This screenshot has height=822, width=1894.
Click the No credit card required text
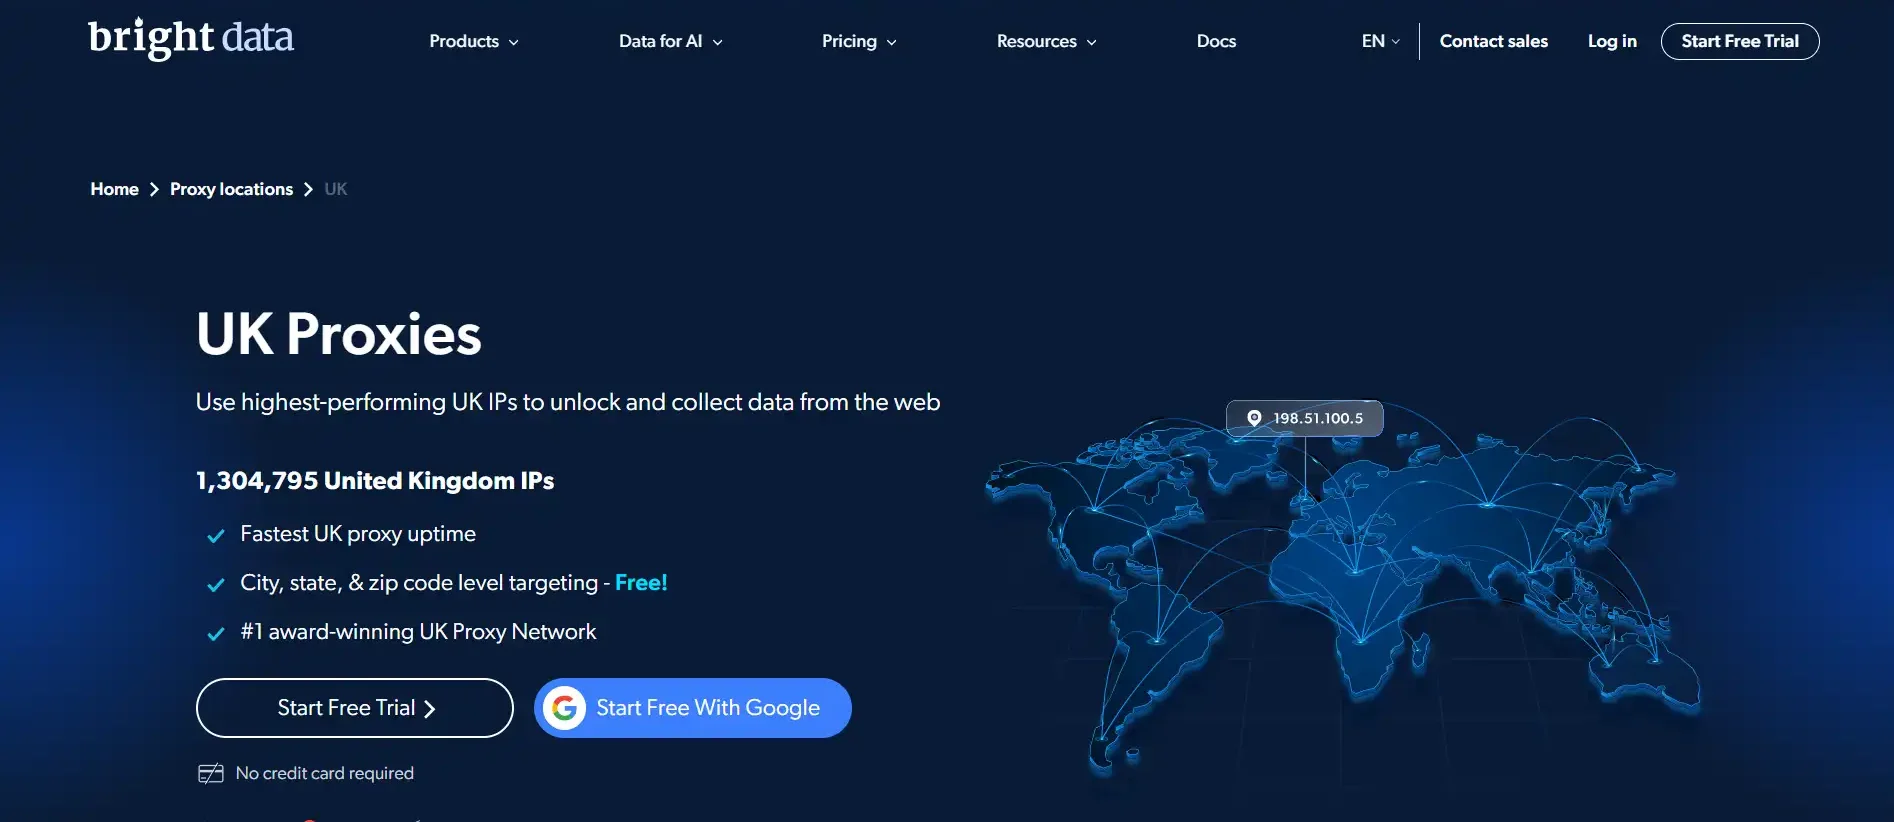pos(325,773)
